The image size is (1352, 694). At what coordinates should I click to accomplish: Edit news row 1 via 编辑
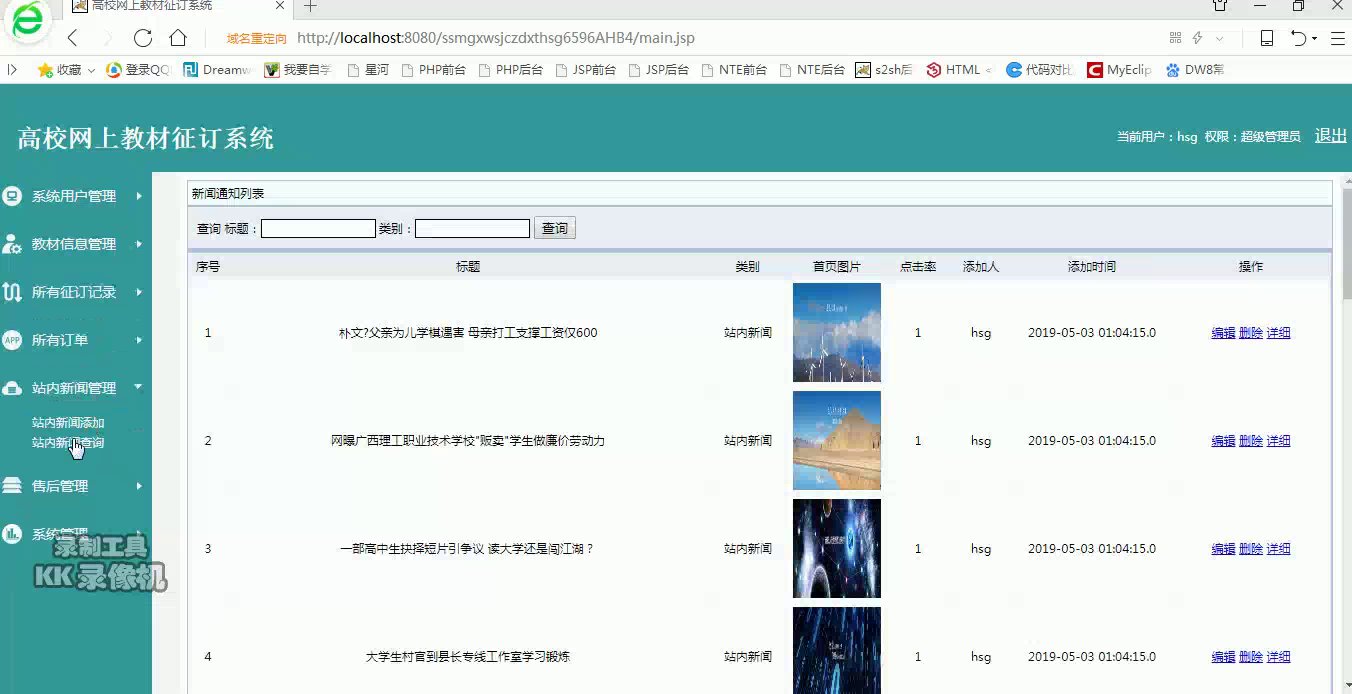click(x=1223, y=333)
